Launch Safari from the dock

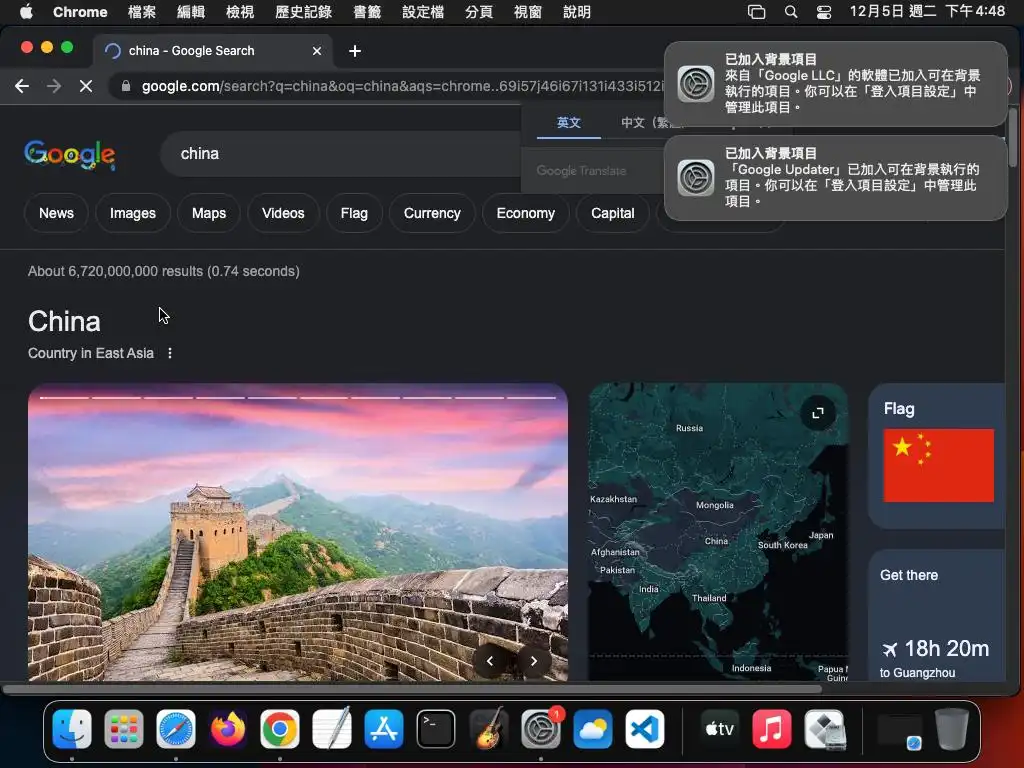click(176, 729)
